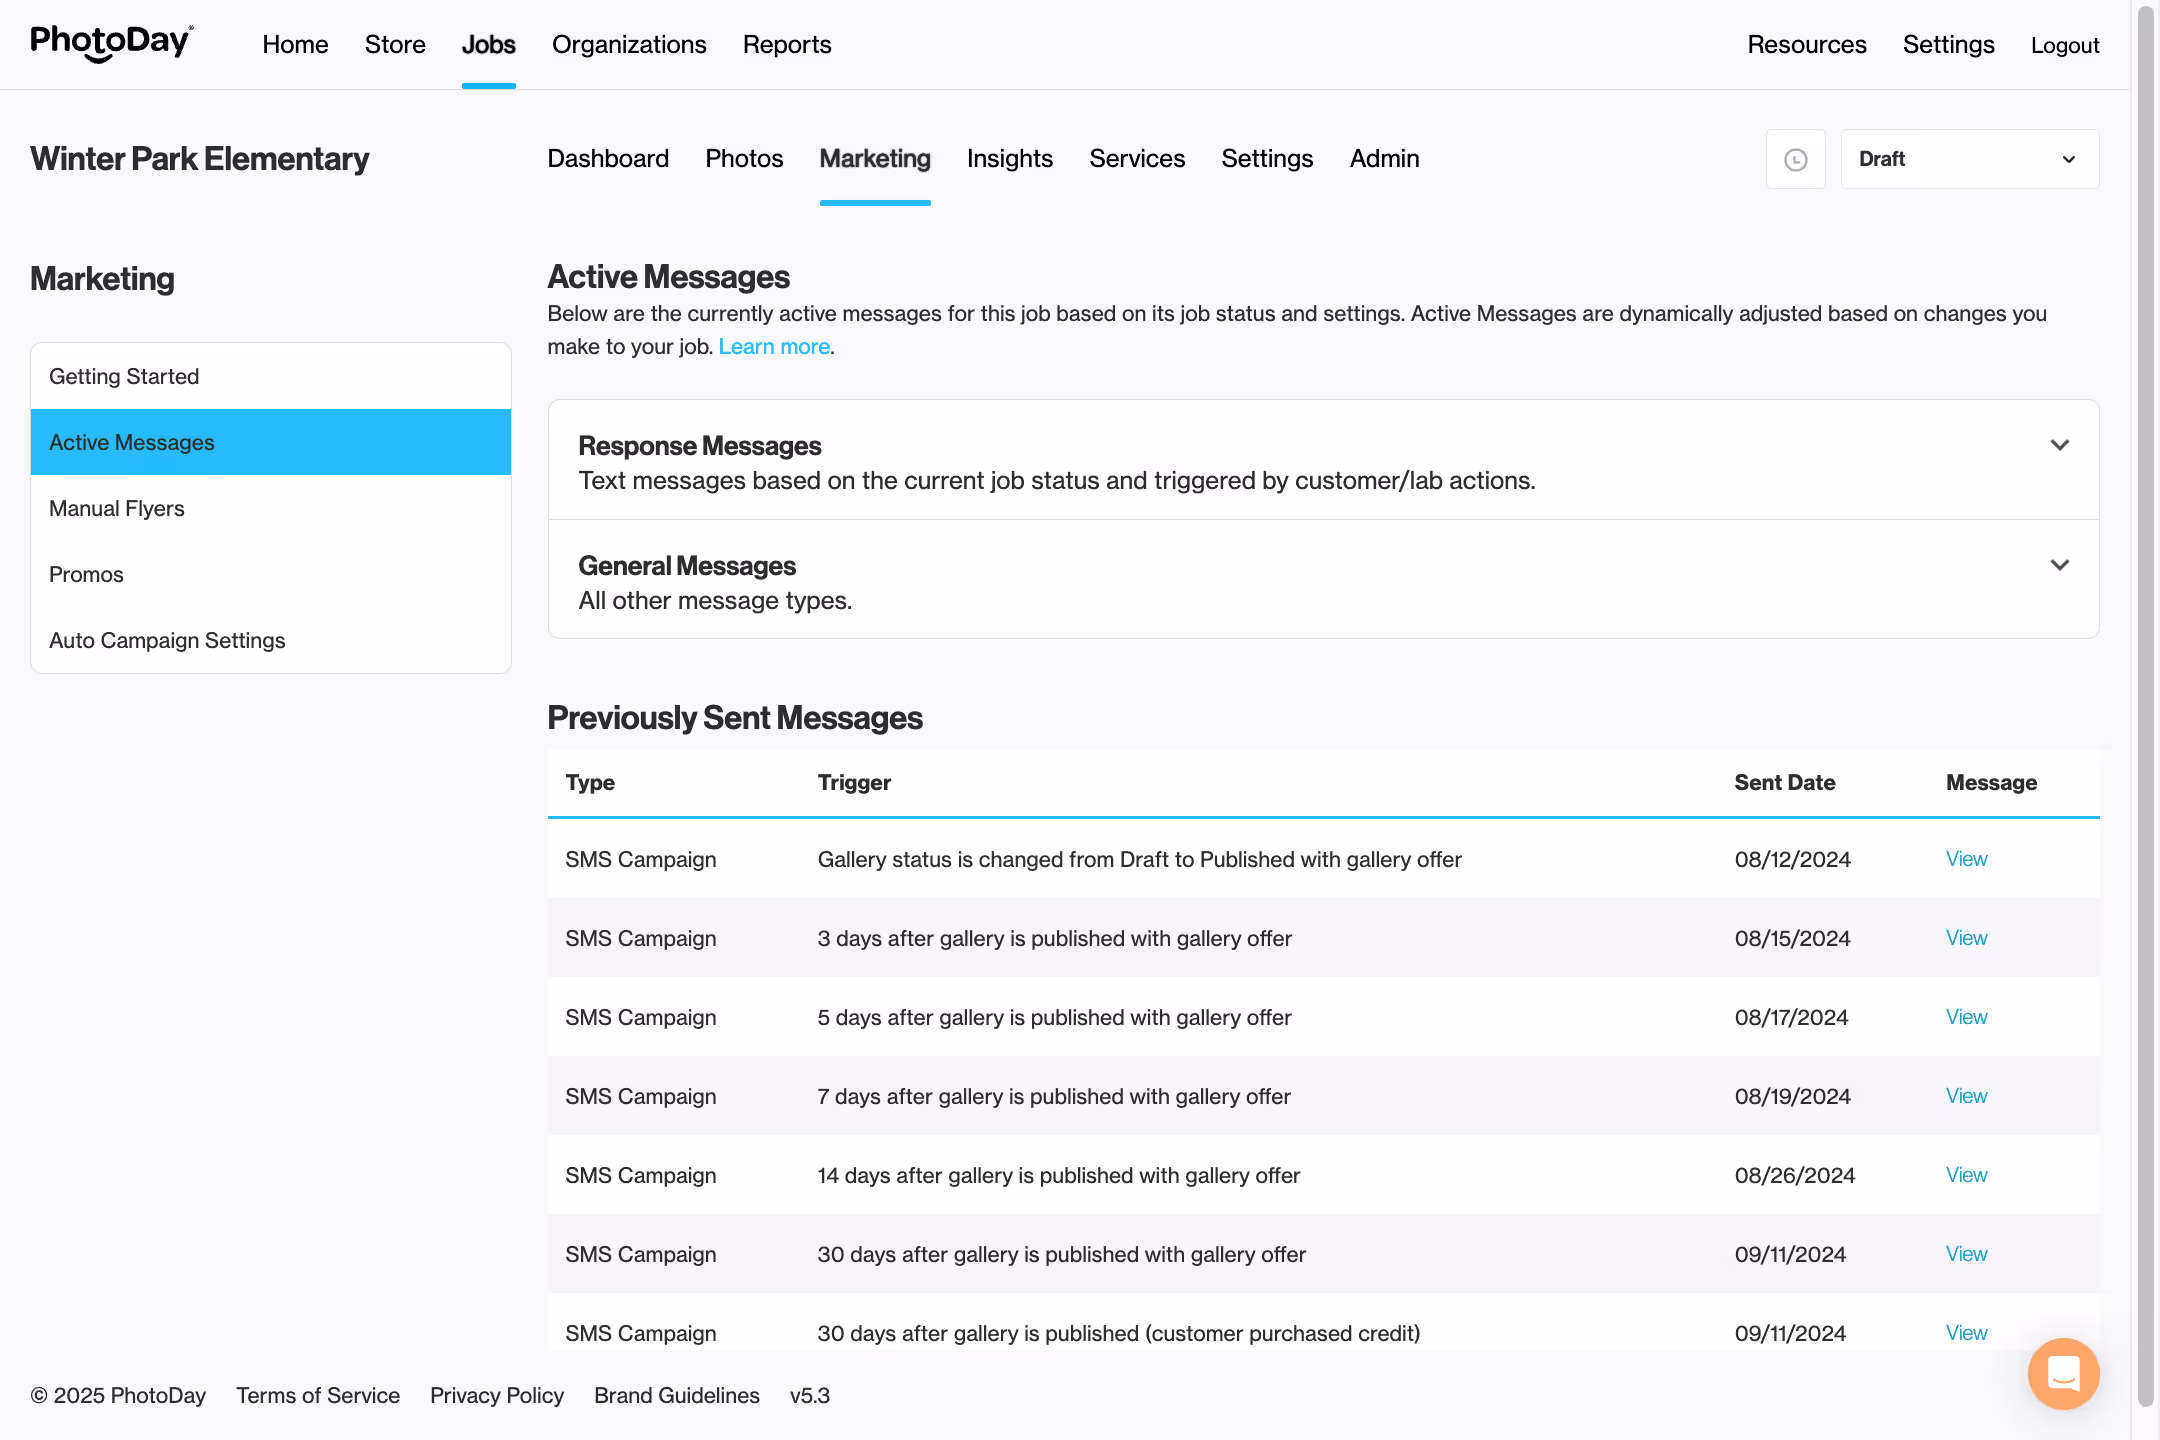The image size is (2160, 1440).
Task: Switch to the job Dashboard tab
Action: pos(608,158)
